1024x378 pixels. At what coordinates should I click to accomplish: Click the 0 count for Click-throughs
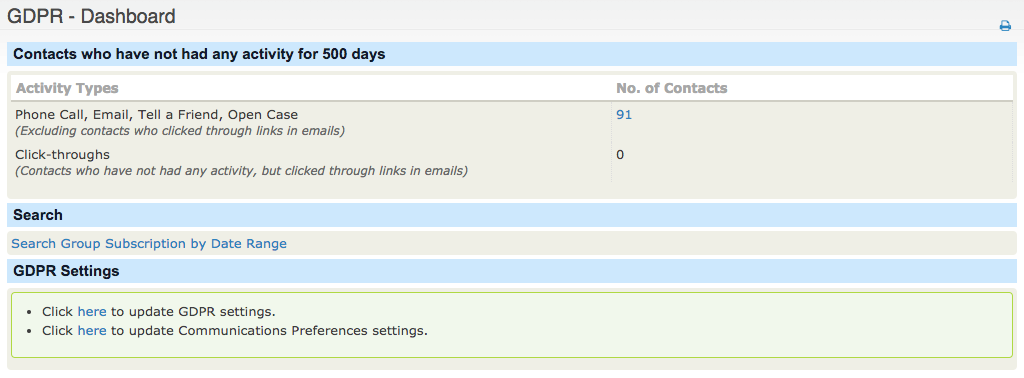click(620, 155)
